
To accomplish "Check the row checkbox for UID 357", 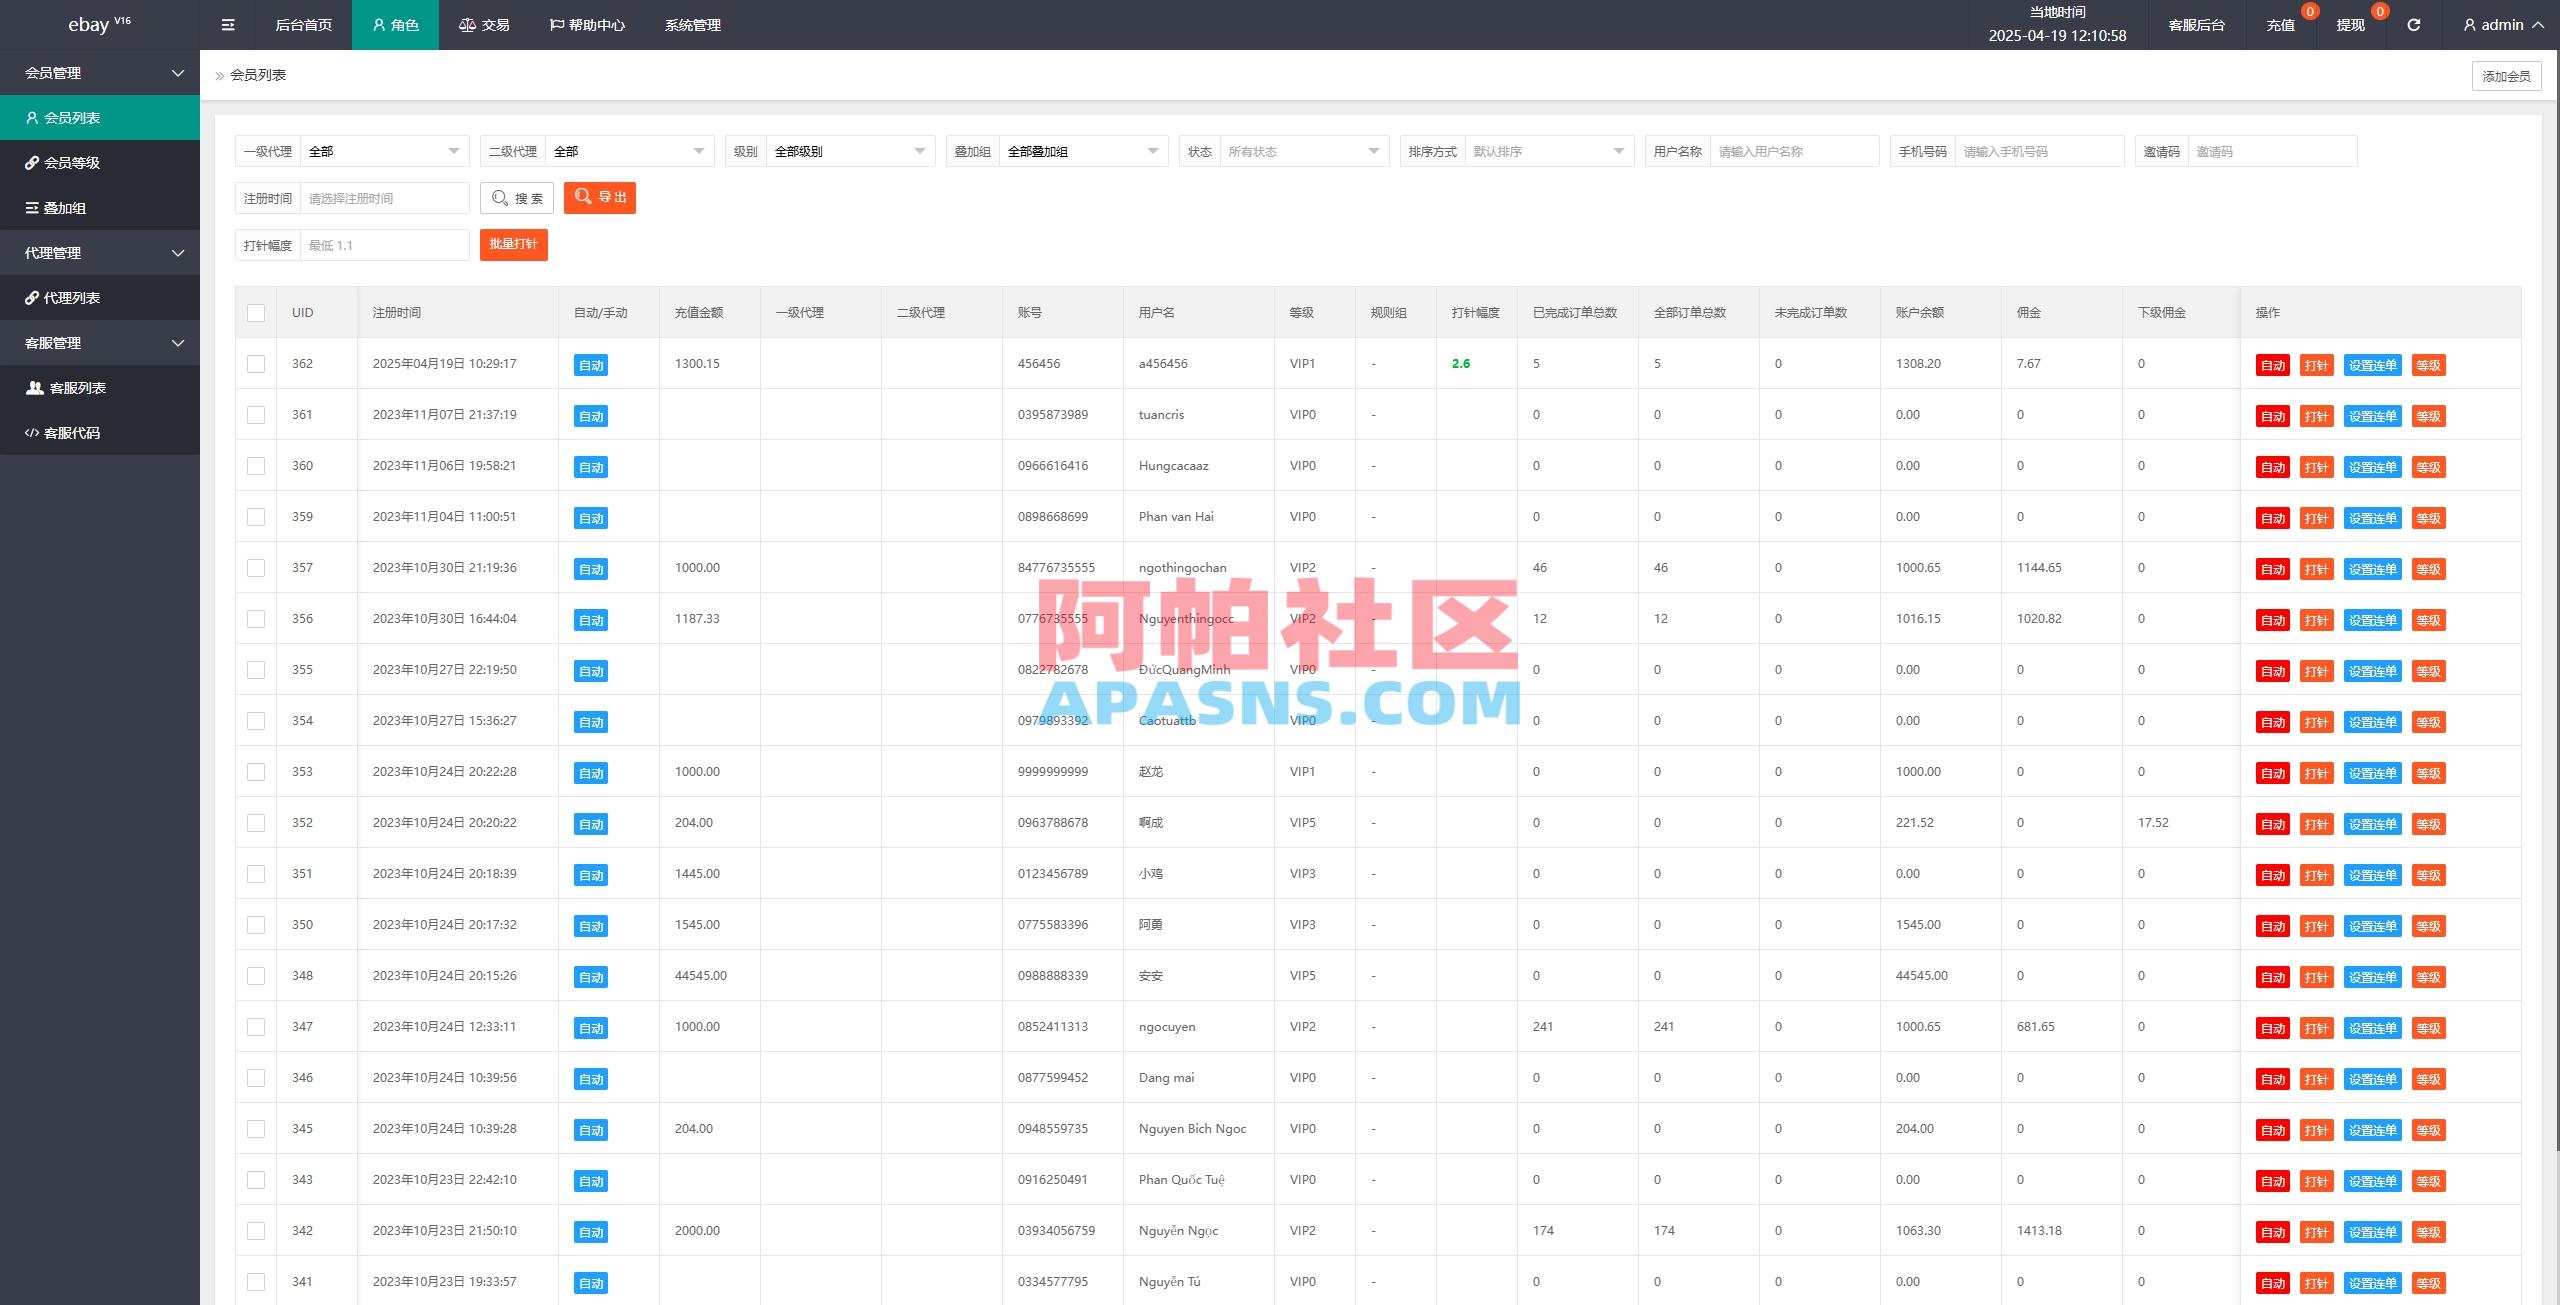I will pyautogui.click(x=256, y=568).
